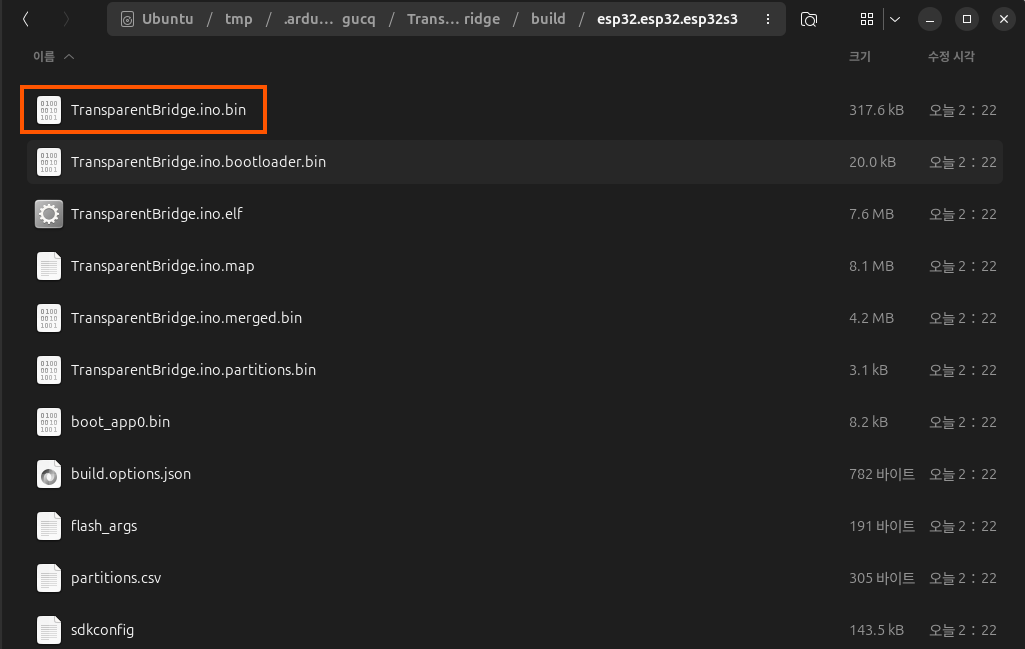The width and height of the screenshot is (1025, 649).
Task: Sort by name column header 이름
Action: [x=44, y=57]
